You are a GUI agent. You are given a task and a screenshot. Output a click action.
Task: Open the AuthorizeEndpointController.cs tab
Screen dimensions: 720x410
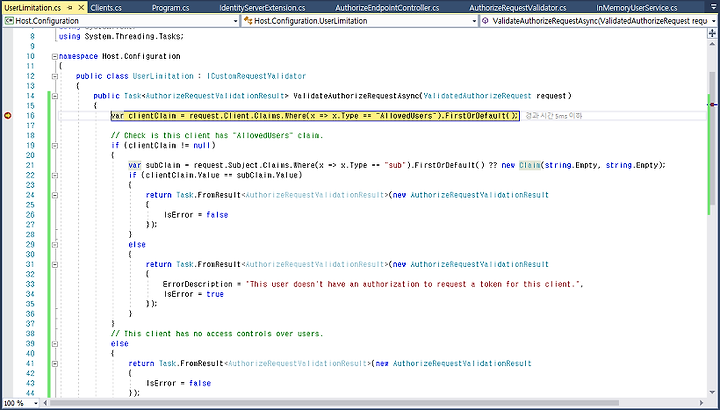pos(387,8)
